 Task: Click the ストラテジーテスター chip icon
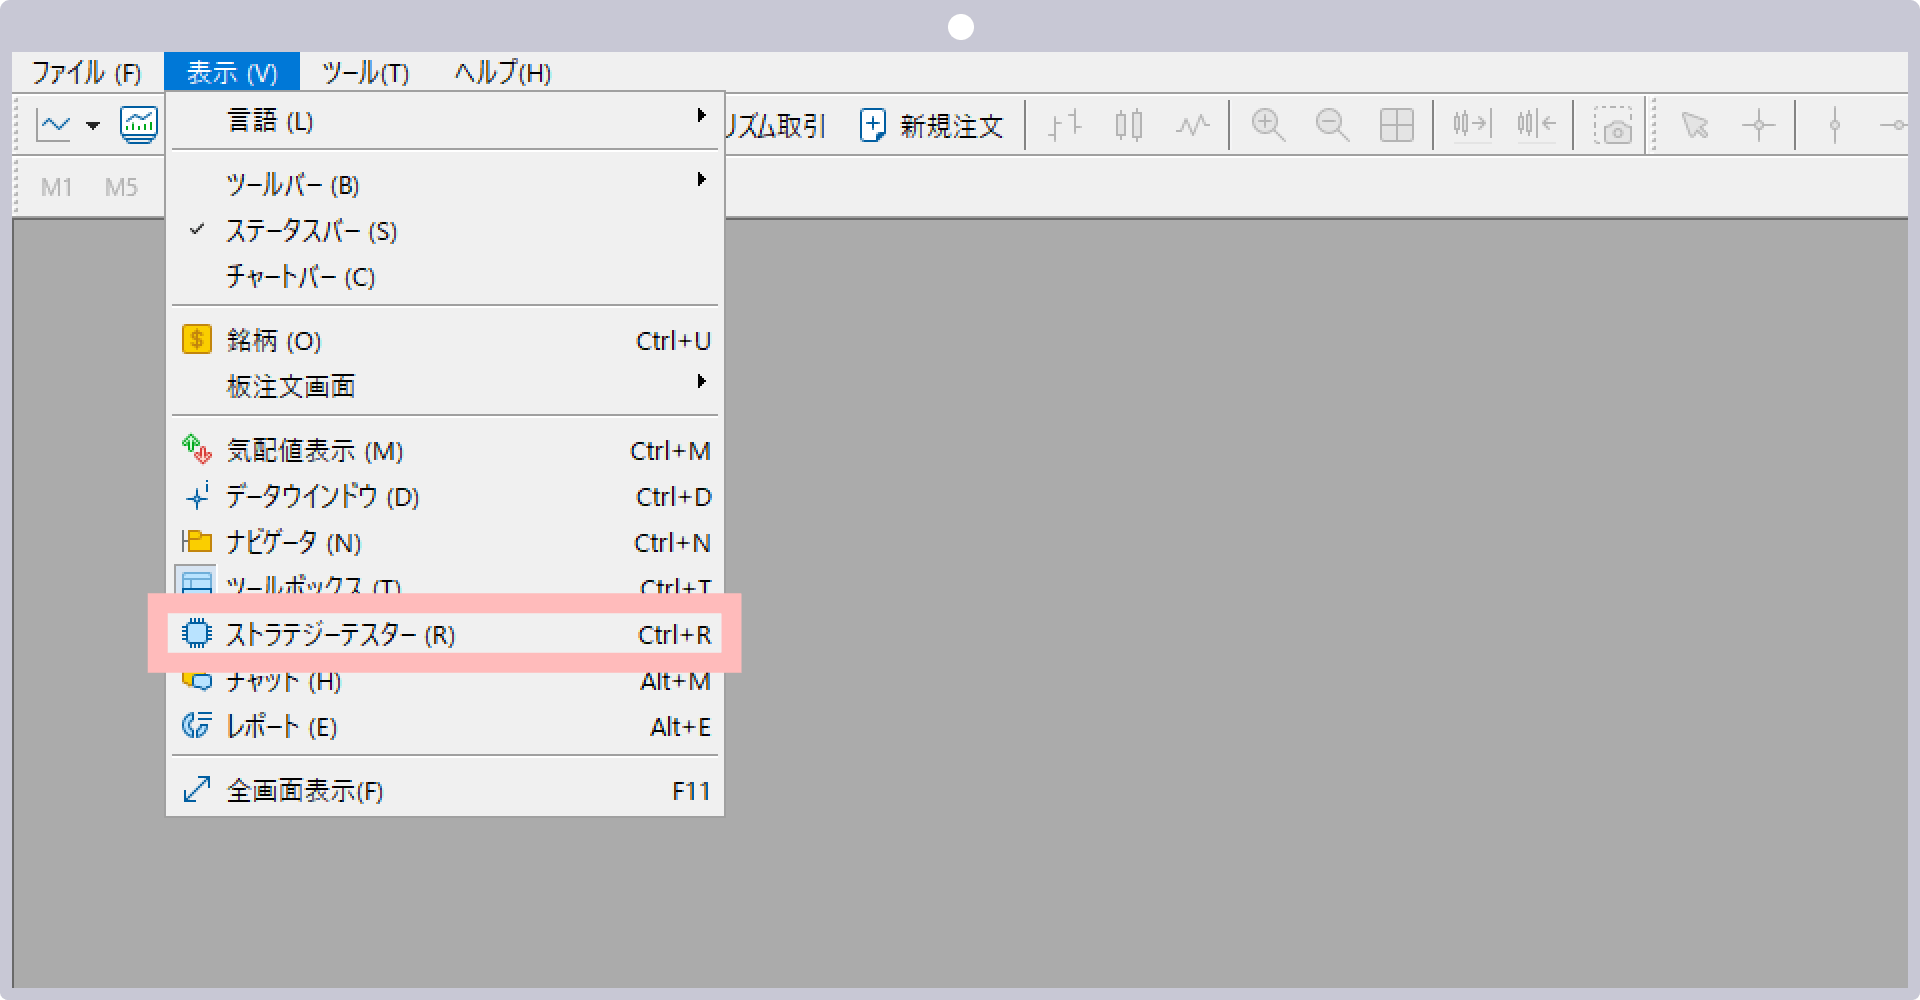pos(197,634)
